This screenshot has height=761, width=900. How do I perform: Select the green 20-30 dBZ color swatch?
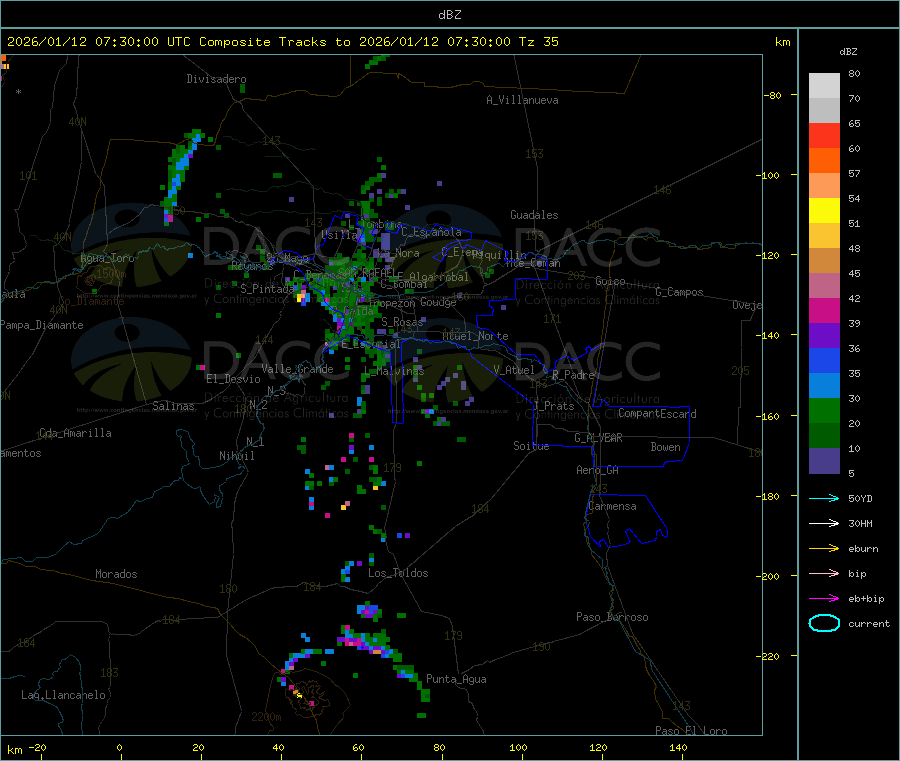click(x=824, y=410)
